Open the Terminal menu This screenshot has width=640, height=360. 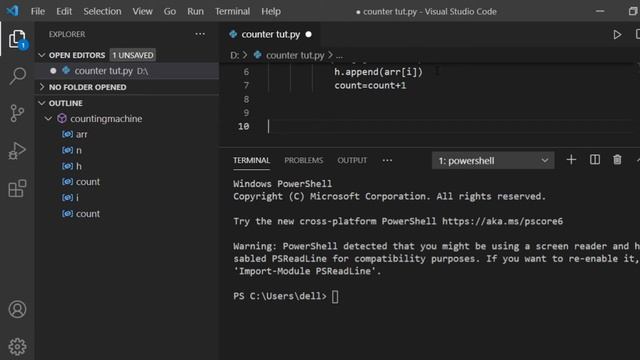pyautogui.click(x=233, y=11)
